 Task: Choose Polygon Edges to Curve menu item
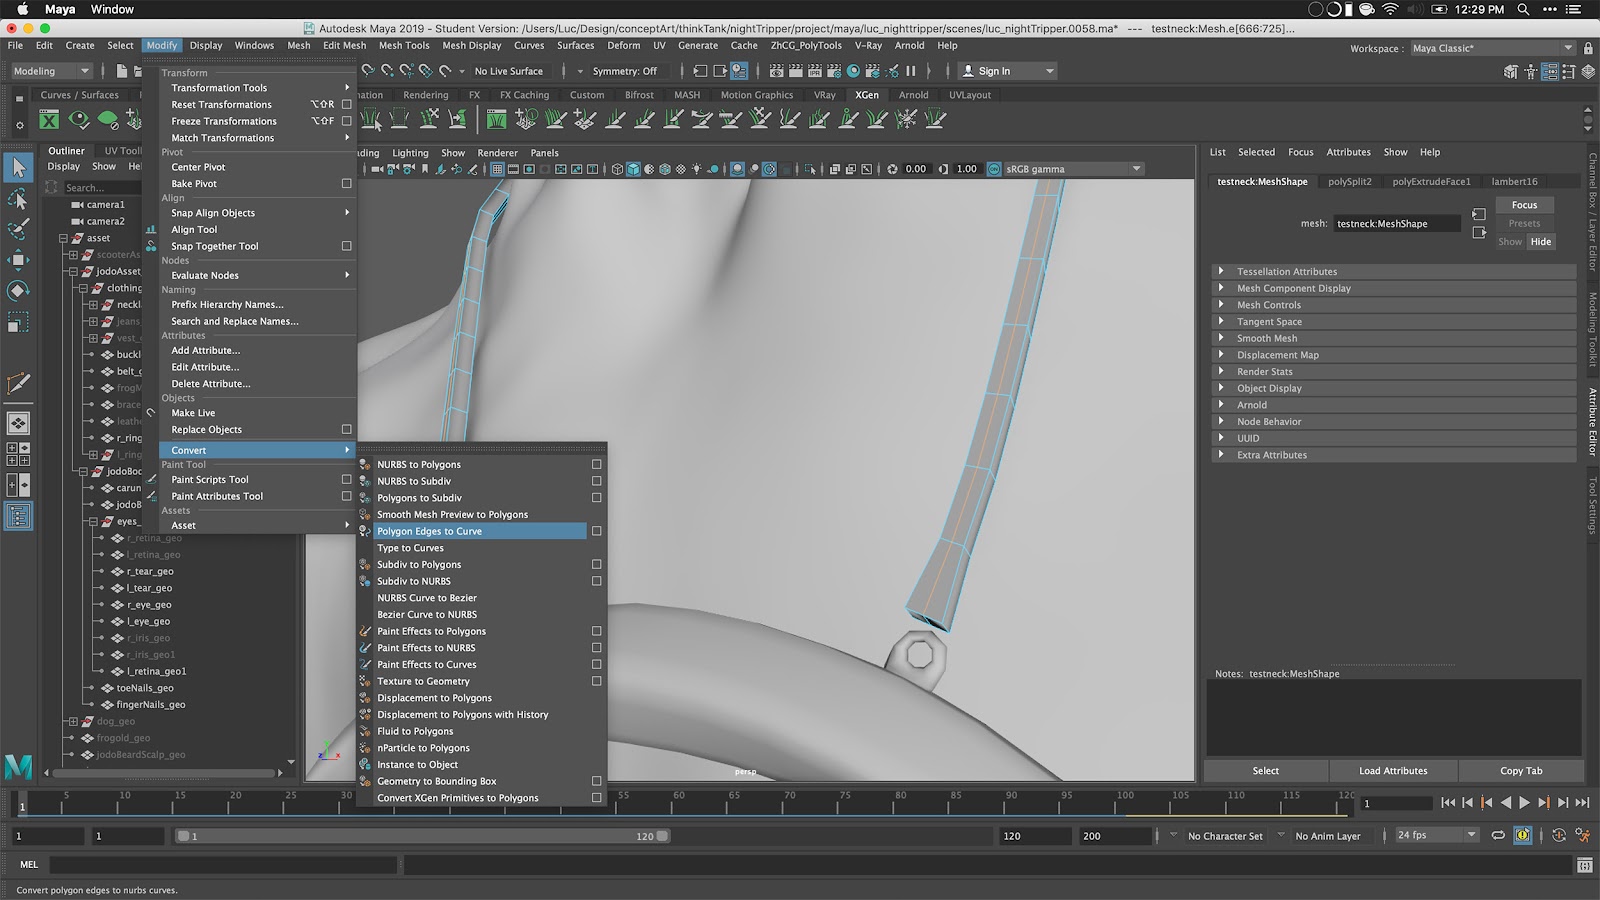pos(429,531)
